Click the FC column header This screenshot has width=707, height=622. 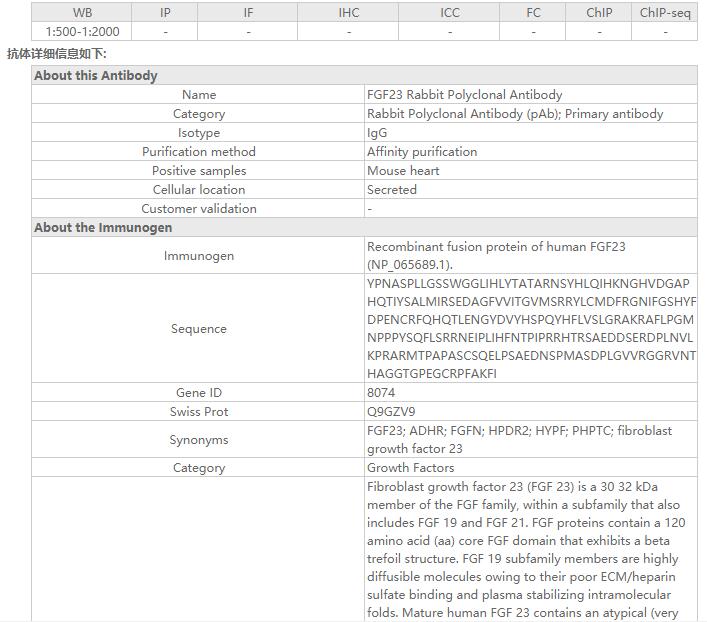(x=534, y=13)
